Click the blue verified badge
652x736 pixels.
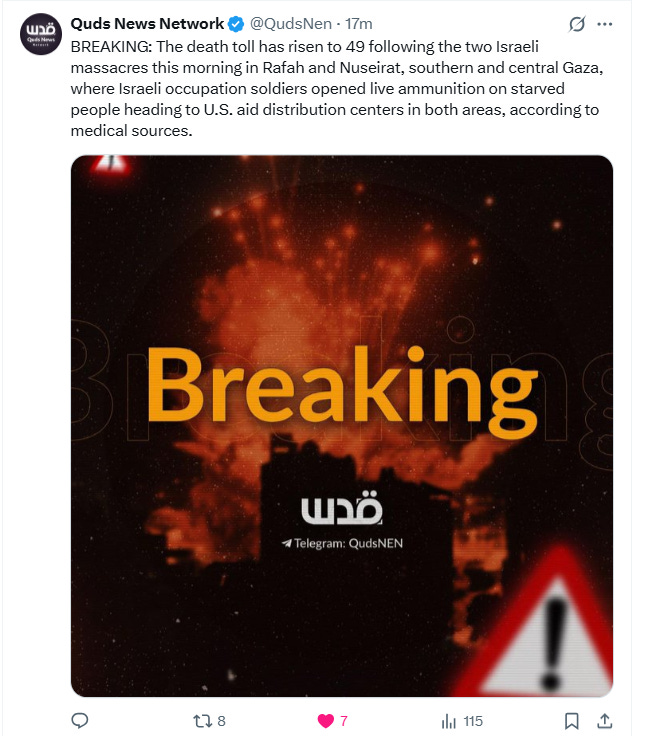(x=236, y=24)
